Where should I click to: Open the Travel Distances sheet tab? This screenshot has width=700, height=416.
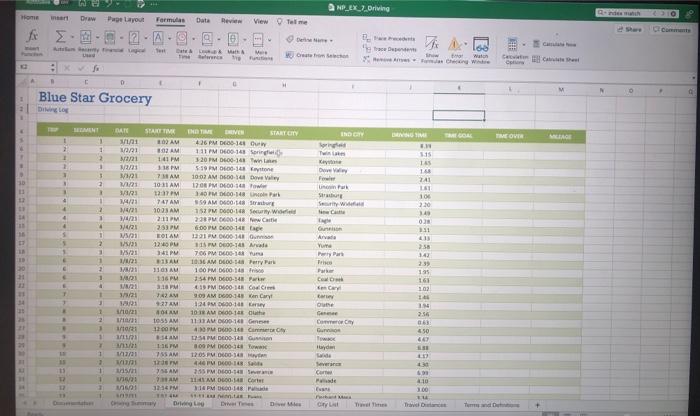(x=425, y=405)
